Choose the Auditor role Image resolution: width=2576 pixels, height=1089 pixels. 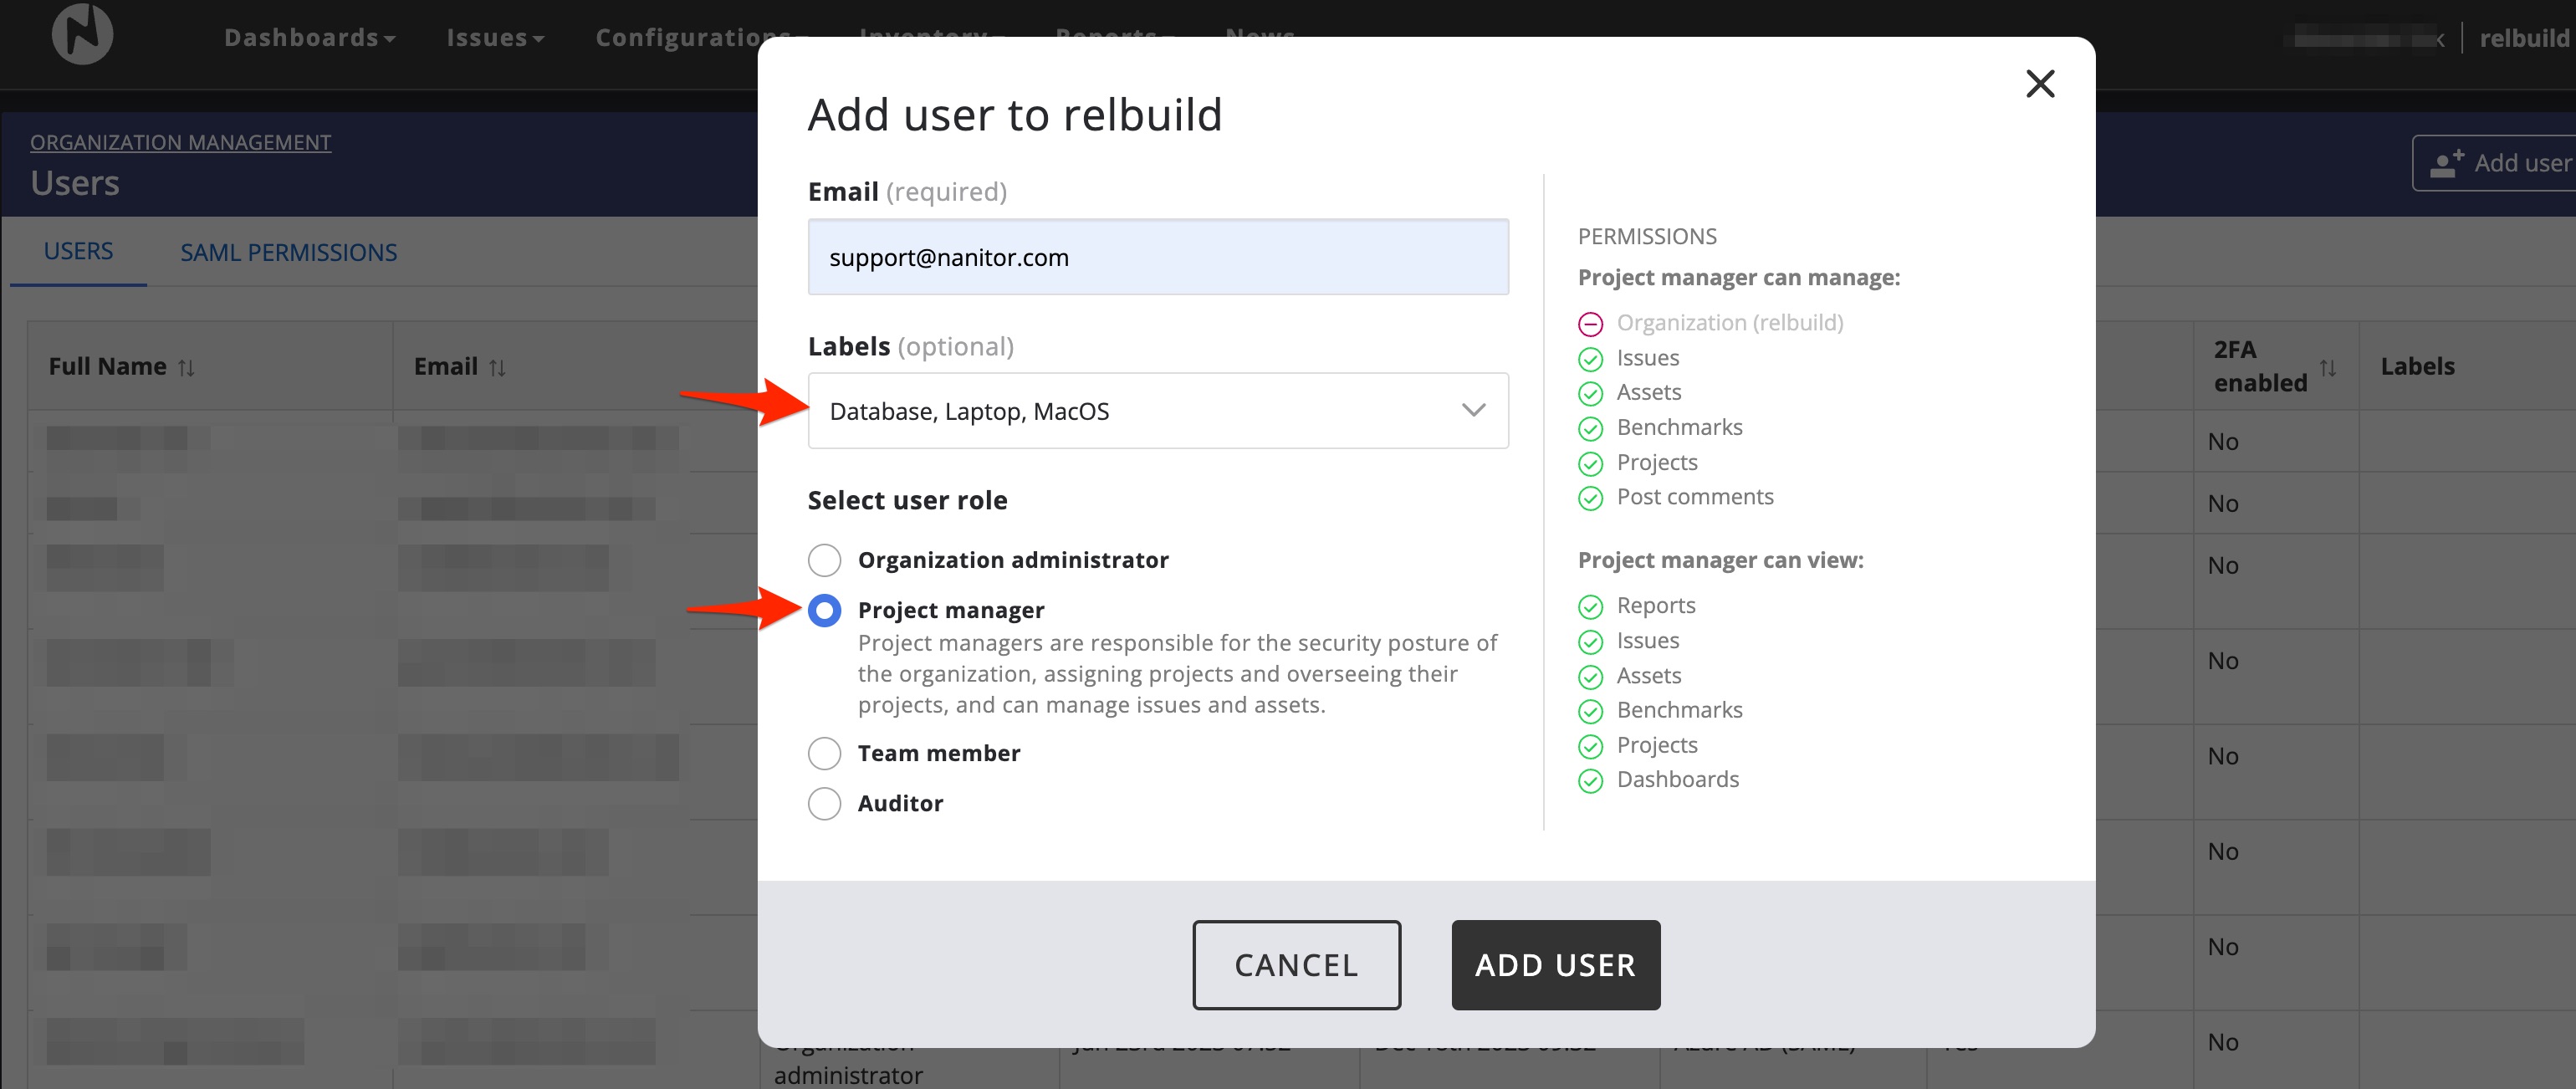click(824, 803)
